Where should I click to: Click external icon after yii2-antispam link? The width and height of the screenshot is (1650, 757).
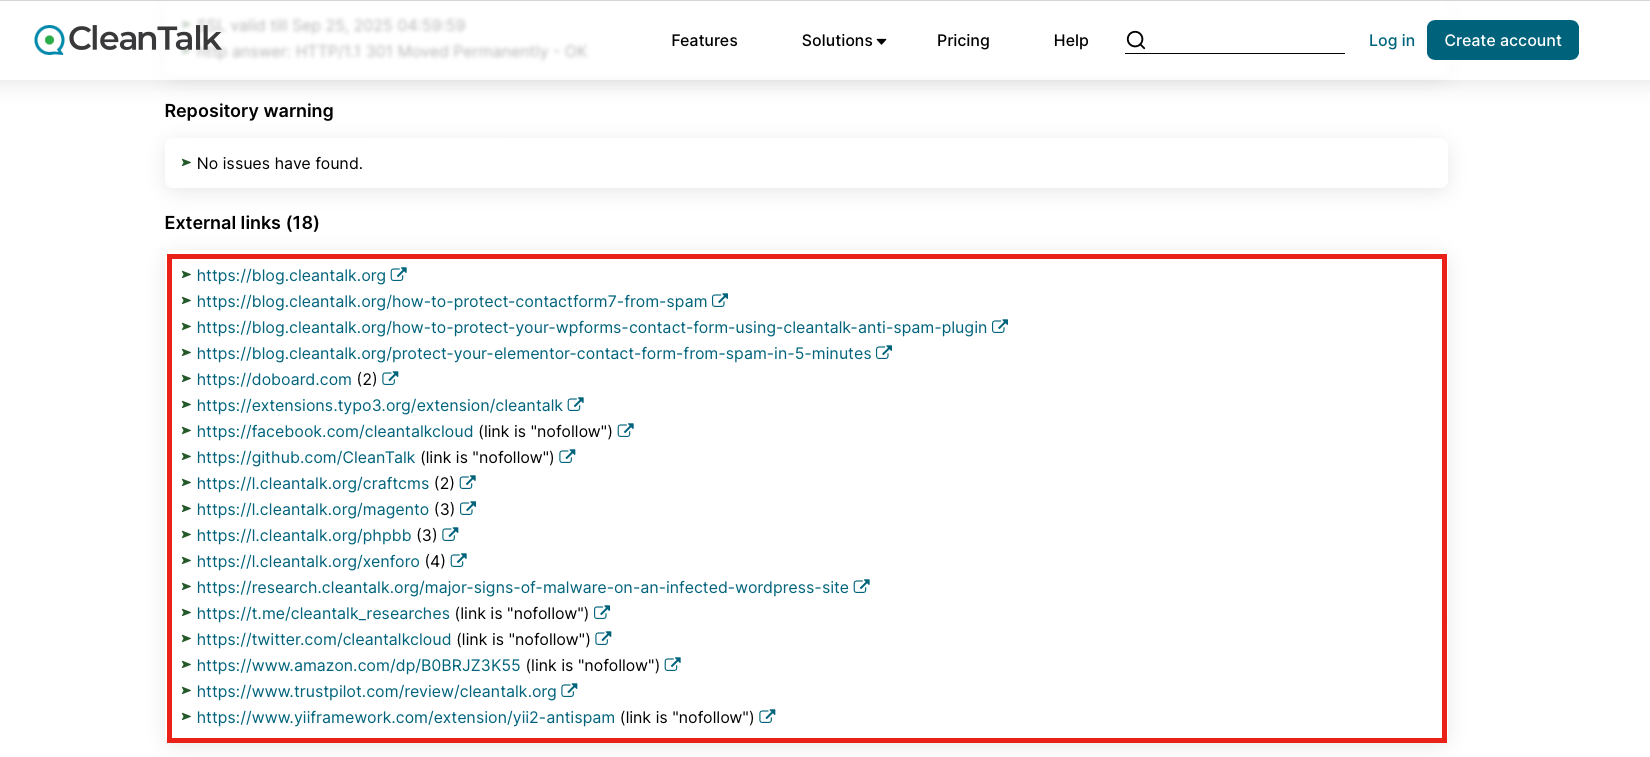click(x=767, y=717)
